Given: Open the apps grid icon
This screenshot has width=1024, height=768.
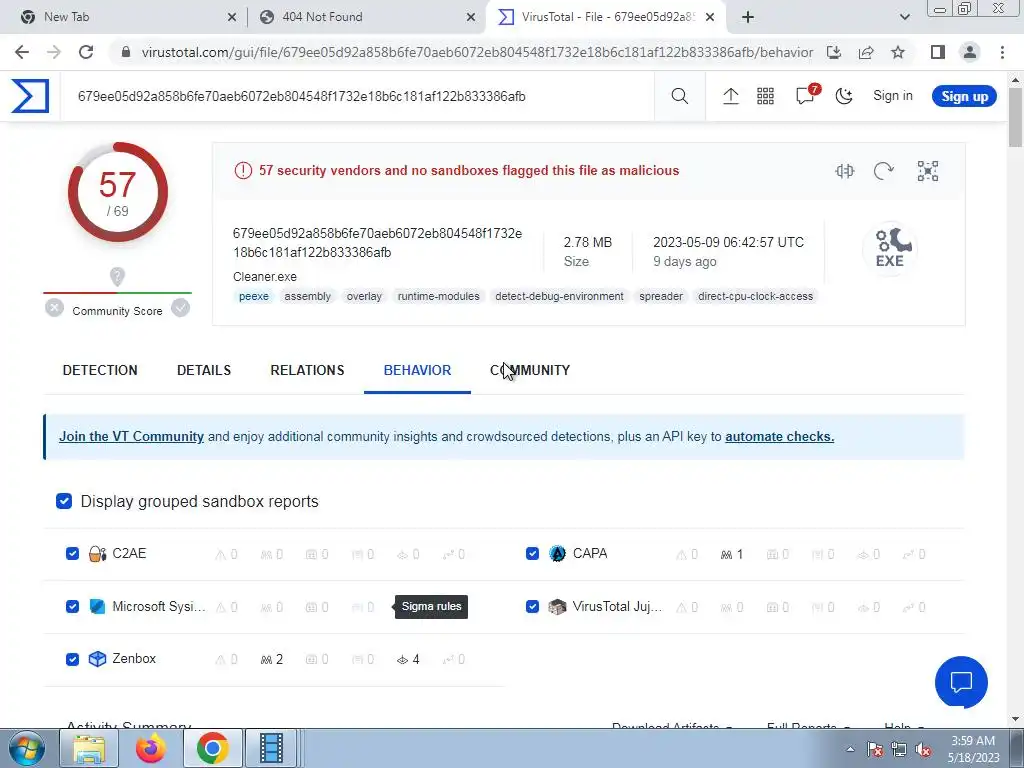Looking at the screenshot, I should pyautogui.click(x=765, y=97).
